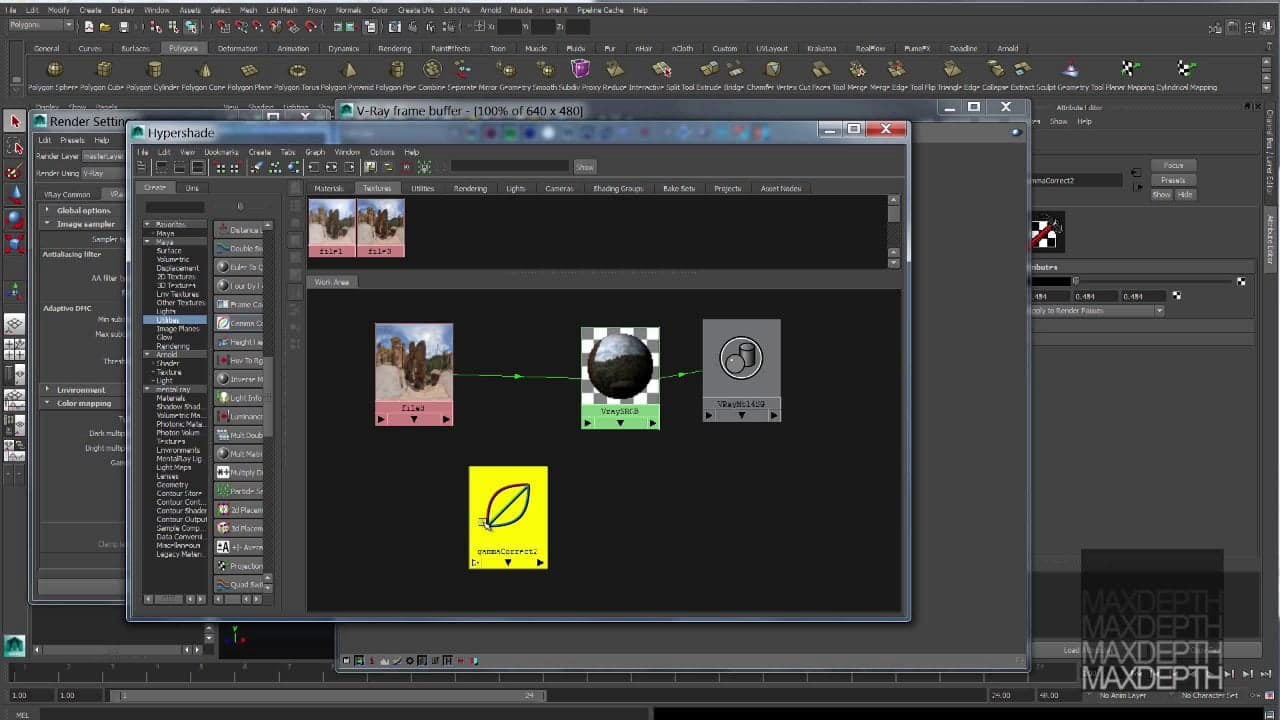Click the Save Scene disk icon
The width and height of the screenshot is (1280, 720).
(122, 26)
